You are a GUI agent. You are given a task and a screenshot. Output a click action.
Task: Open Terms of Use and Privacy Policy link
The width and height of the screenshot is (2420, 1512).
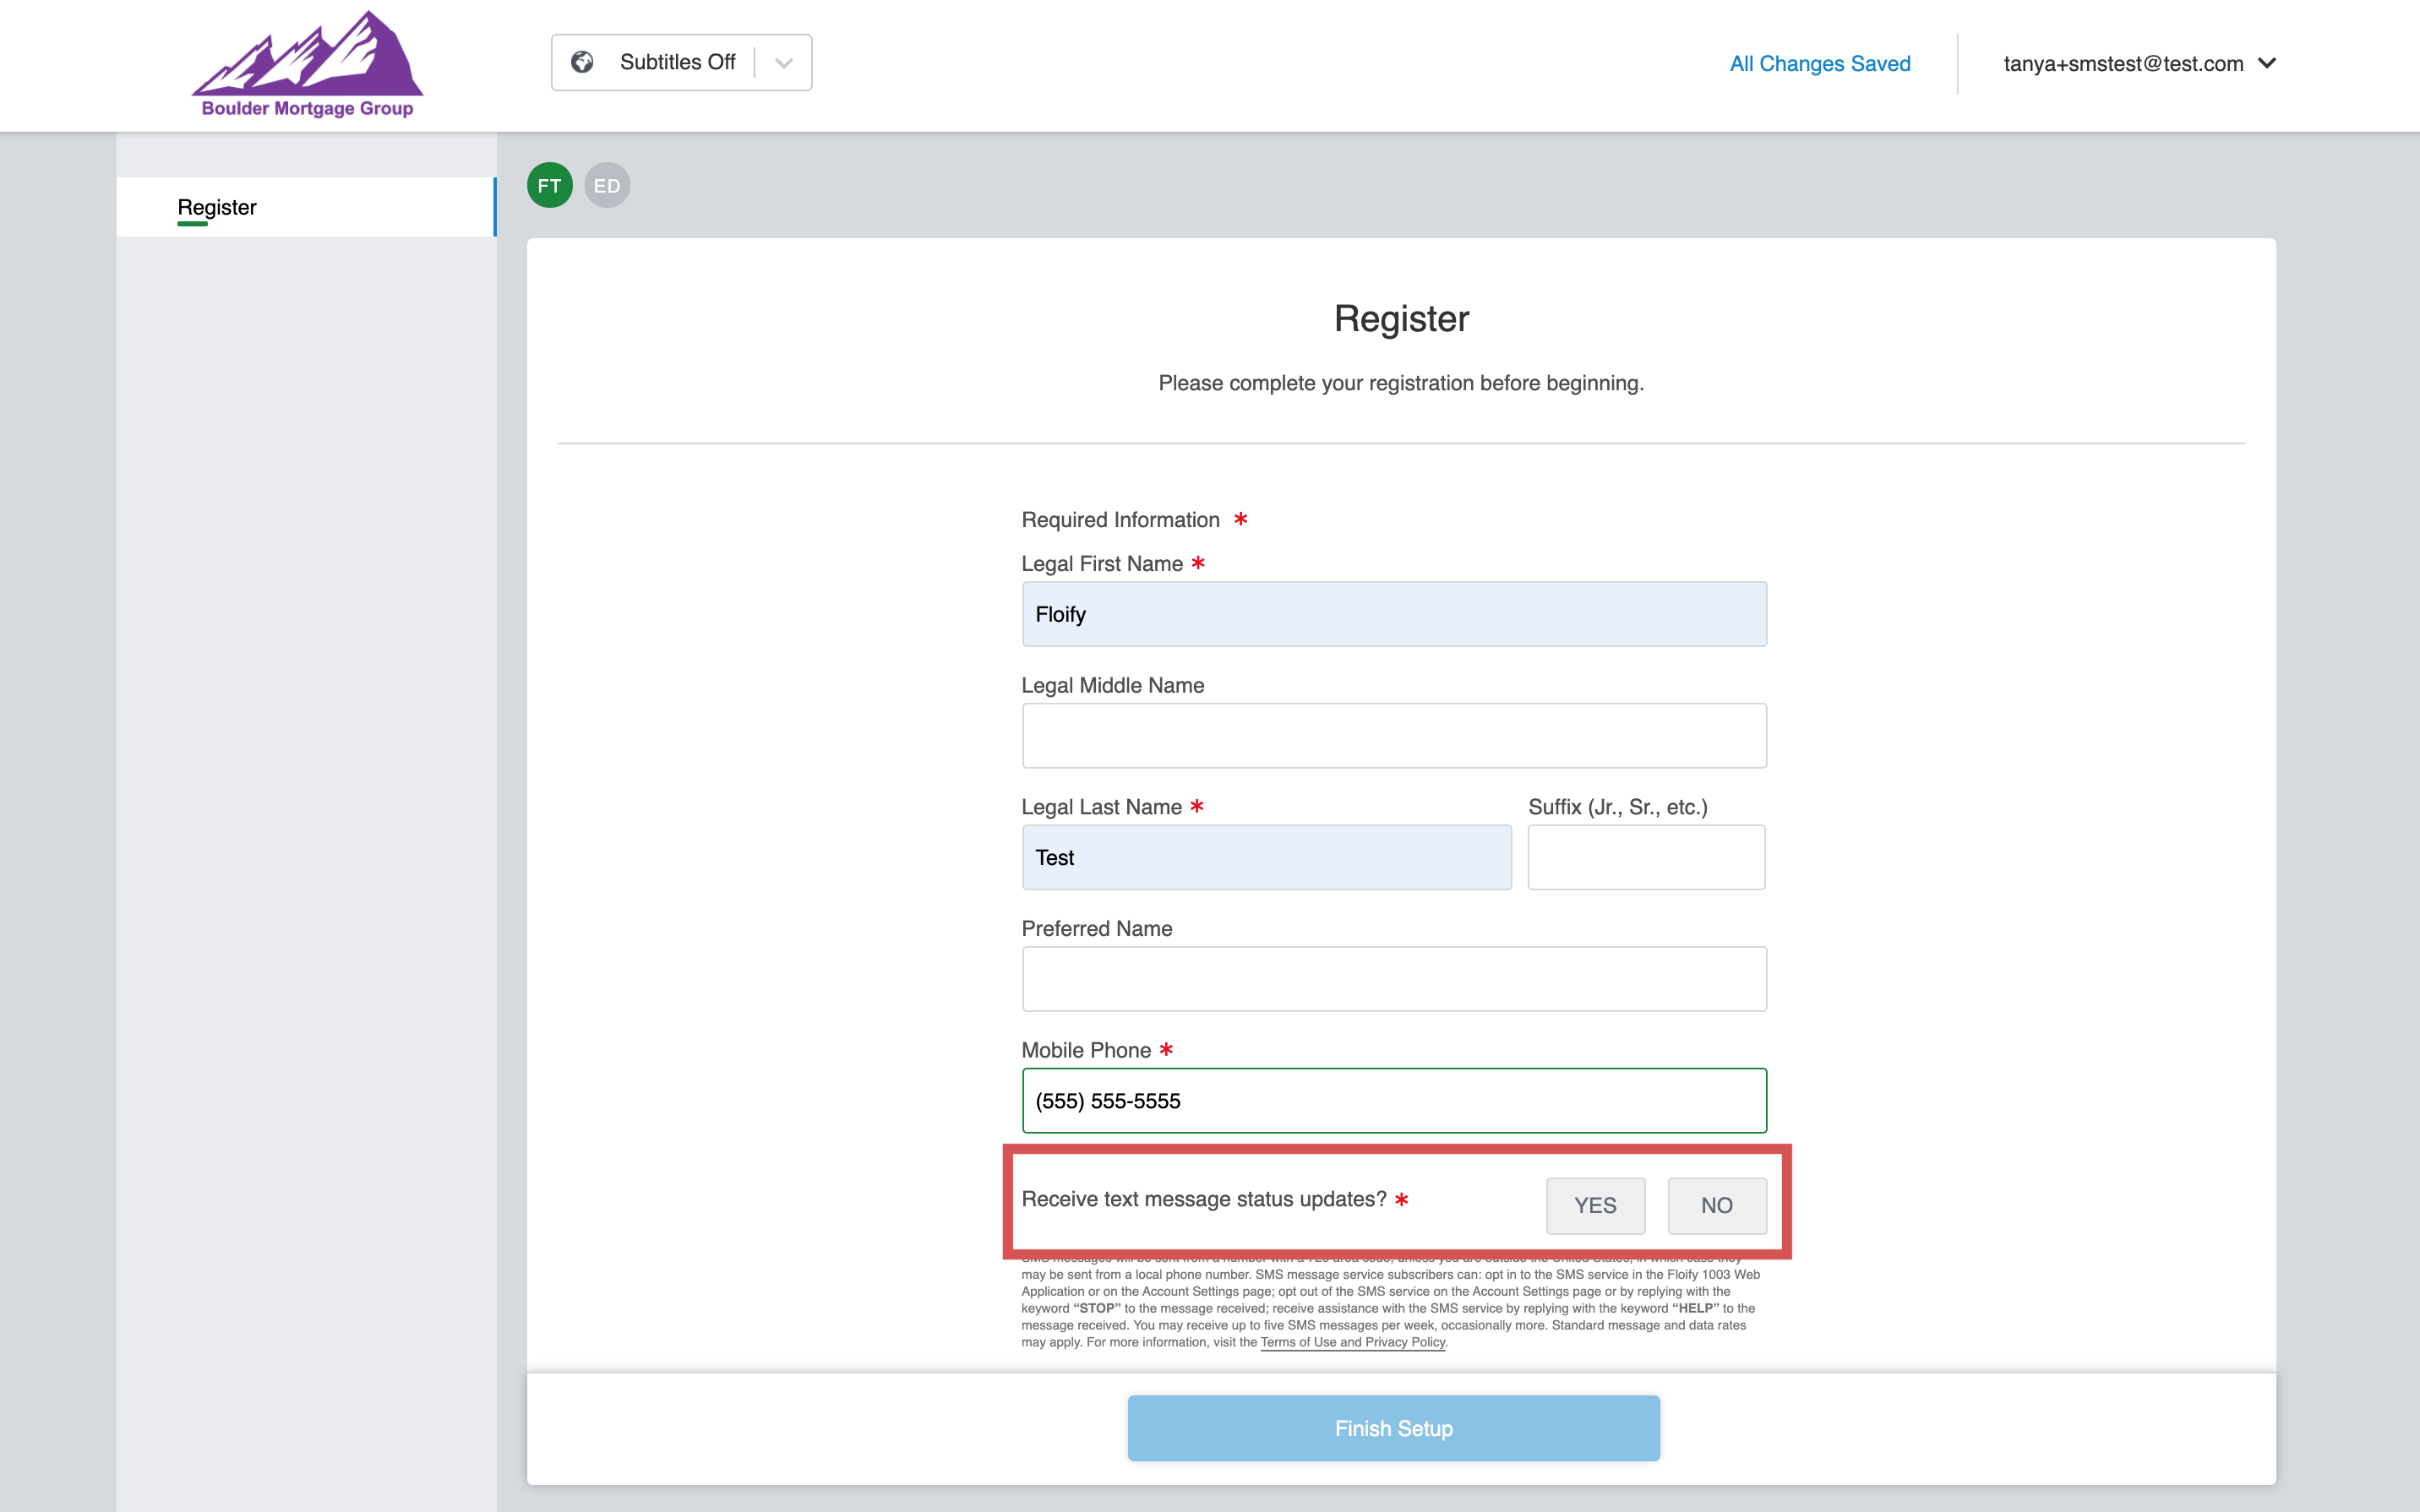click(1352, 1342)
